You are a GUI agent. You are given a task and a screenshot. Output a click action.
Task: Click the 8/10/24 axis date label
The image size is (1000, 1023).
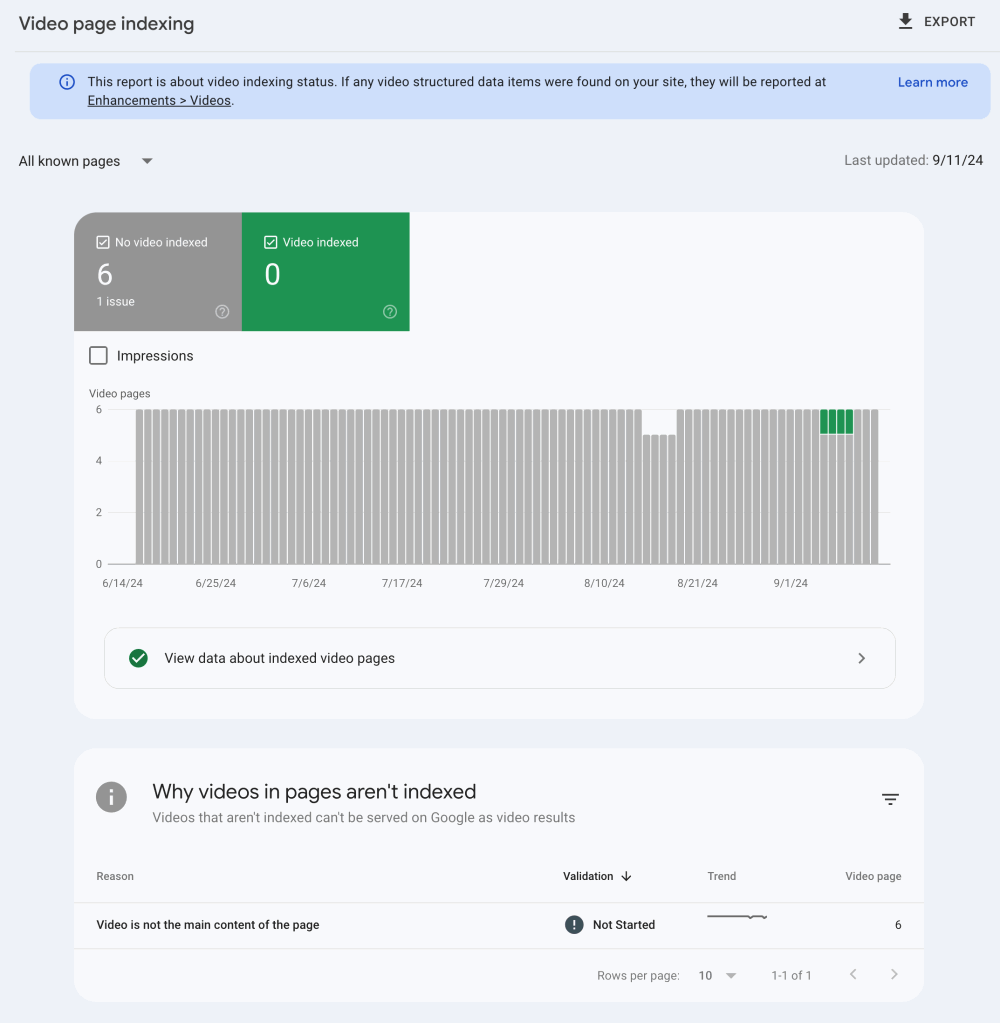coord(604,583)
